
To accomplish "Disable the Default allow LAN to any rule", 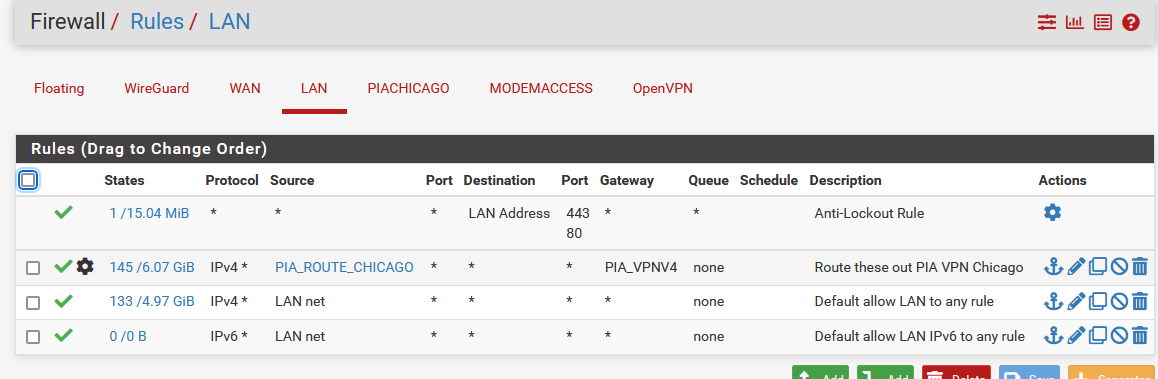I will click(x=1119, y=301).
